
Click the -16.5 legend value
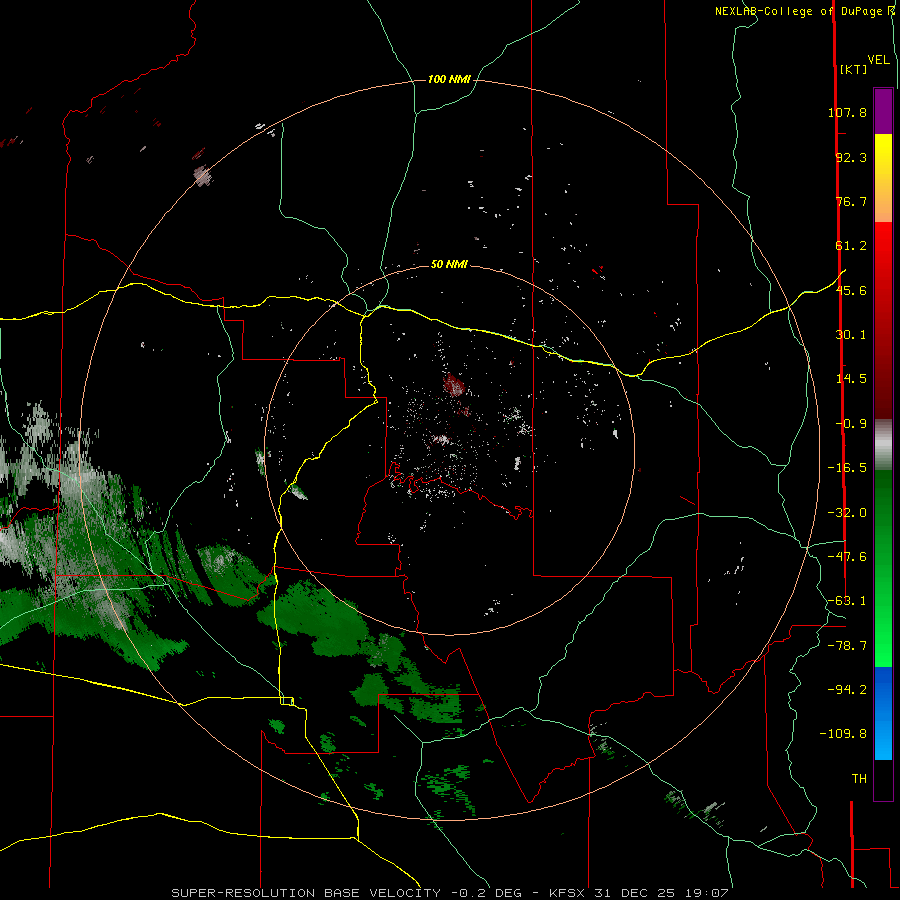[x=847, y=468]
